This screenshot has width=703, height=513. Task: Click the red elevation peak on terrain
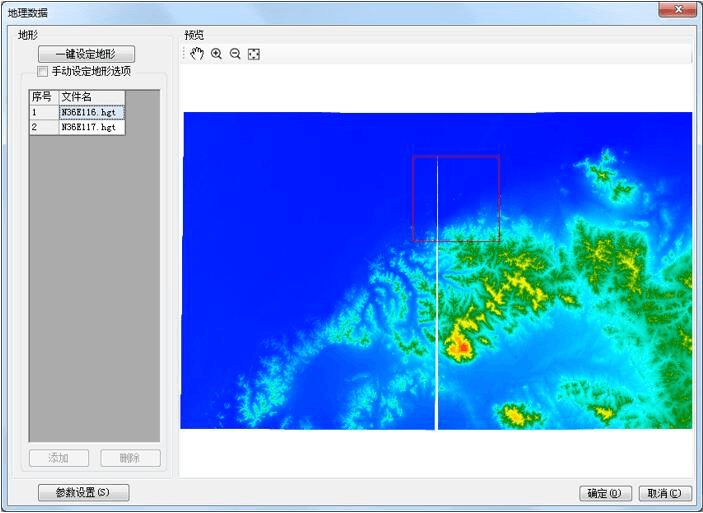point(460,348)
